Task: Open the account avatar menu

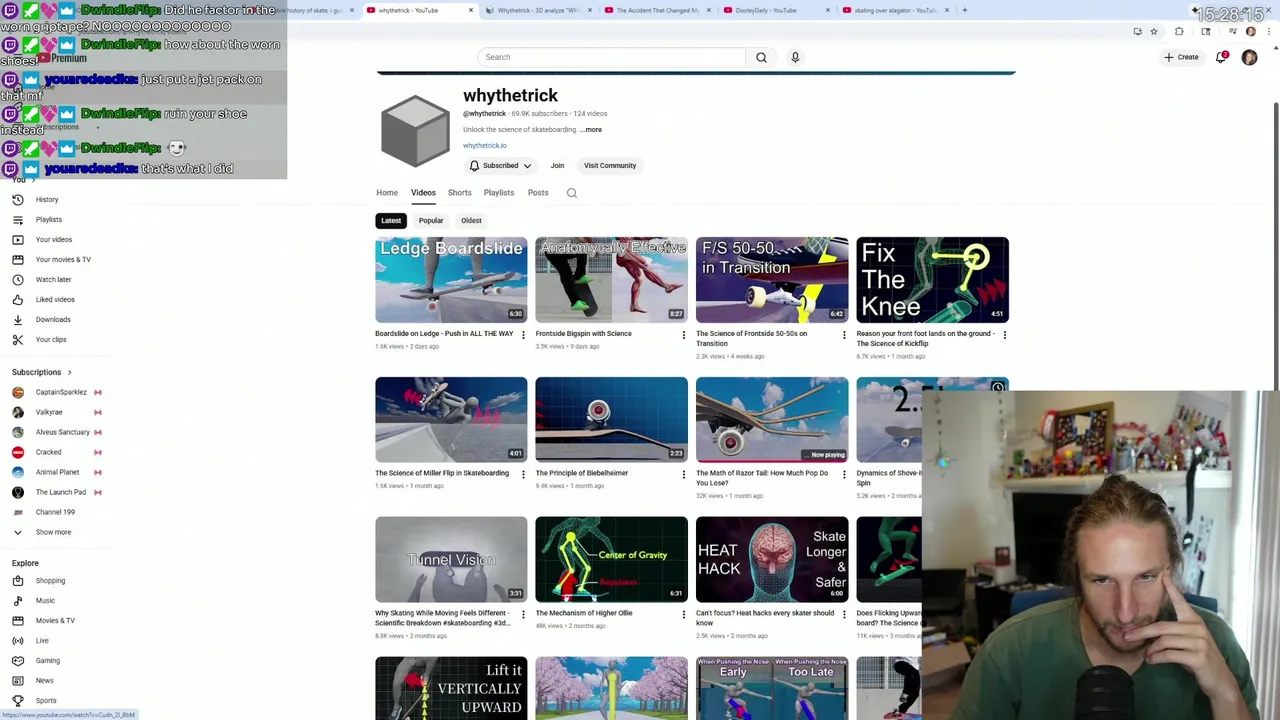Action: (x=1249, y=57)
